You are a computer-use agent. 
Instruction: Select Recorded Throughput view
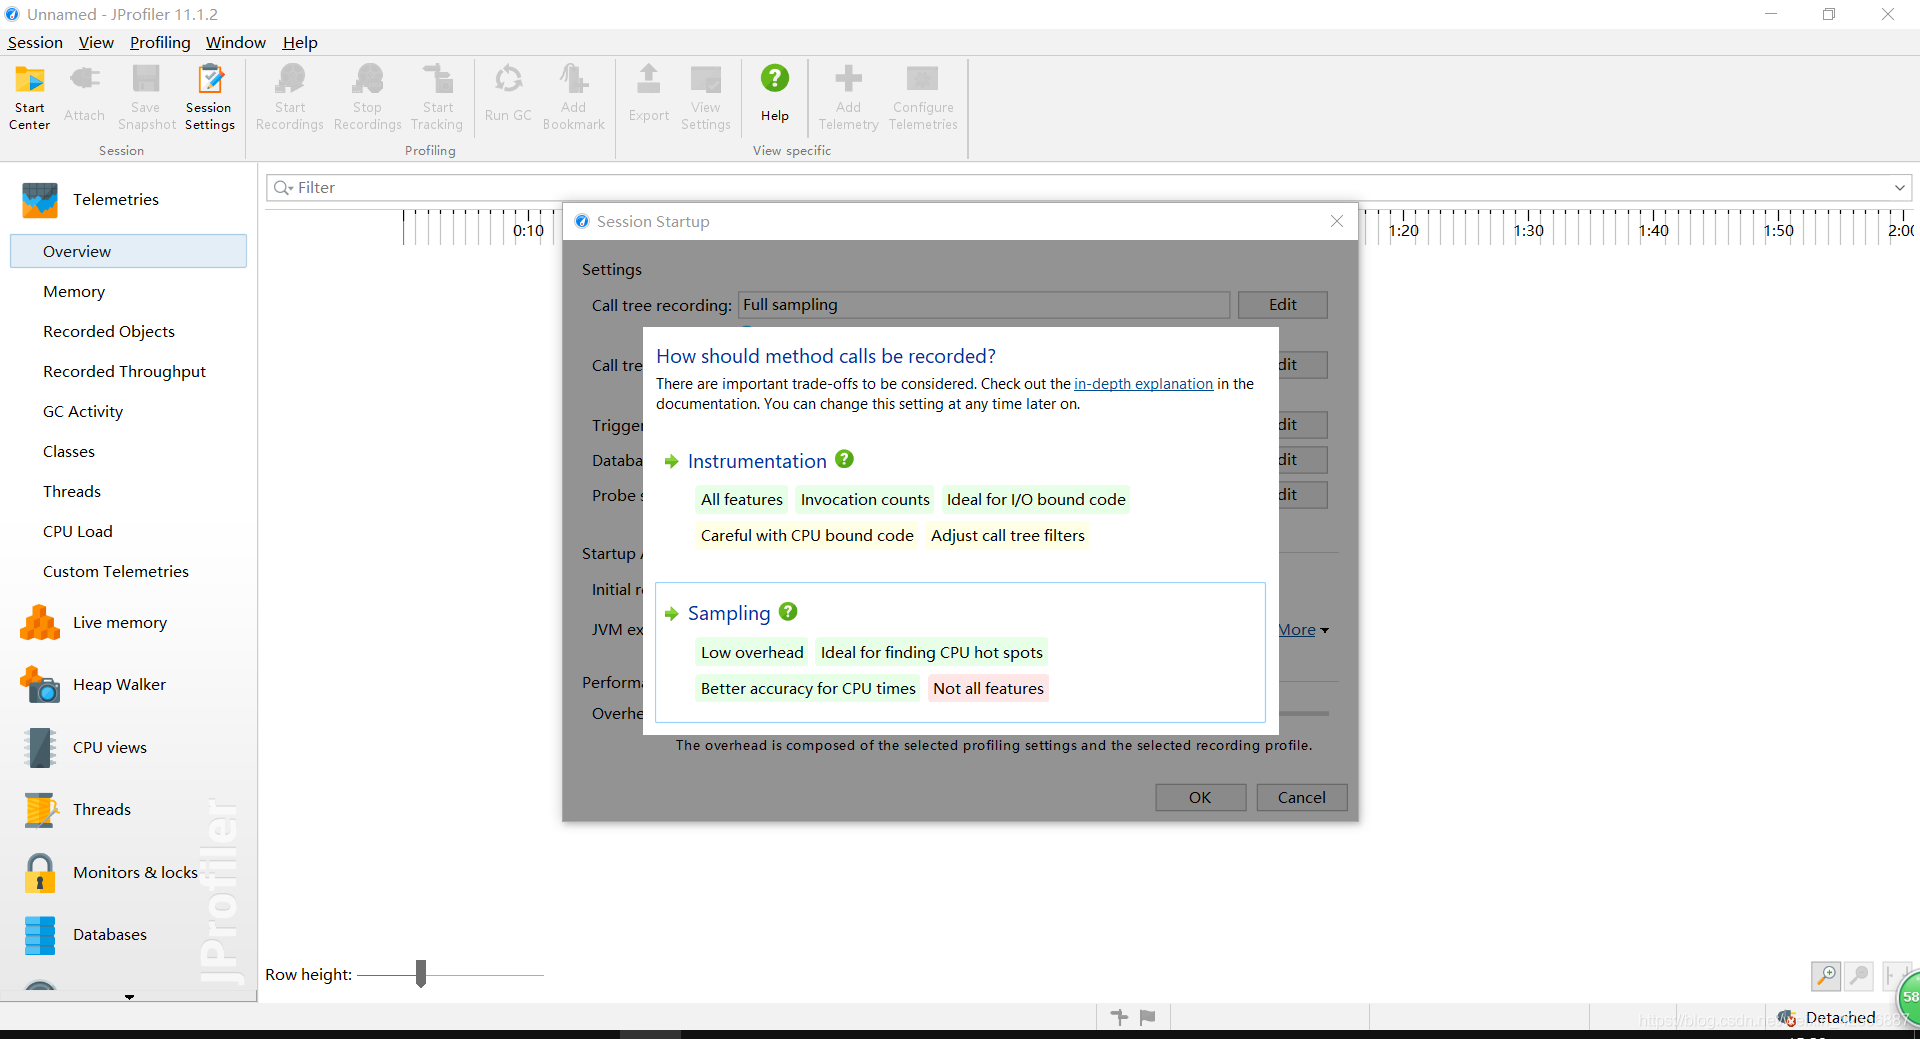(x=124, y=371)
